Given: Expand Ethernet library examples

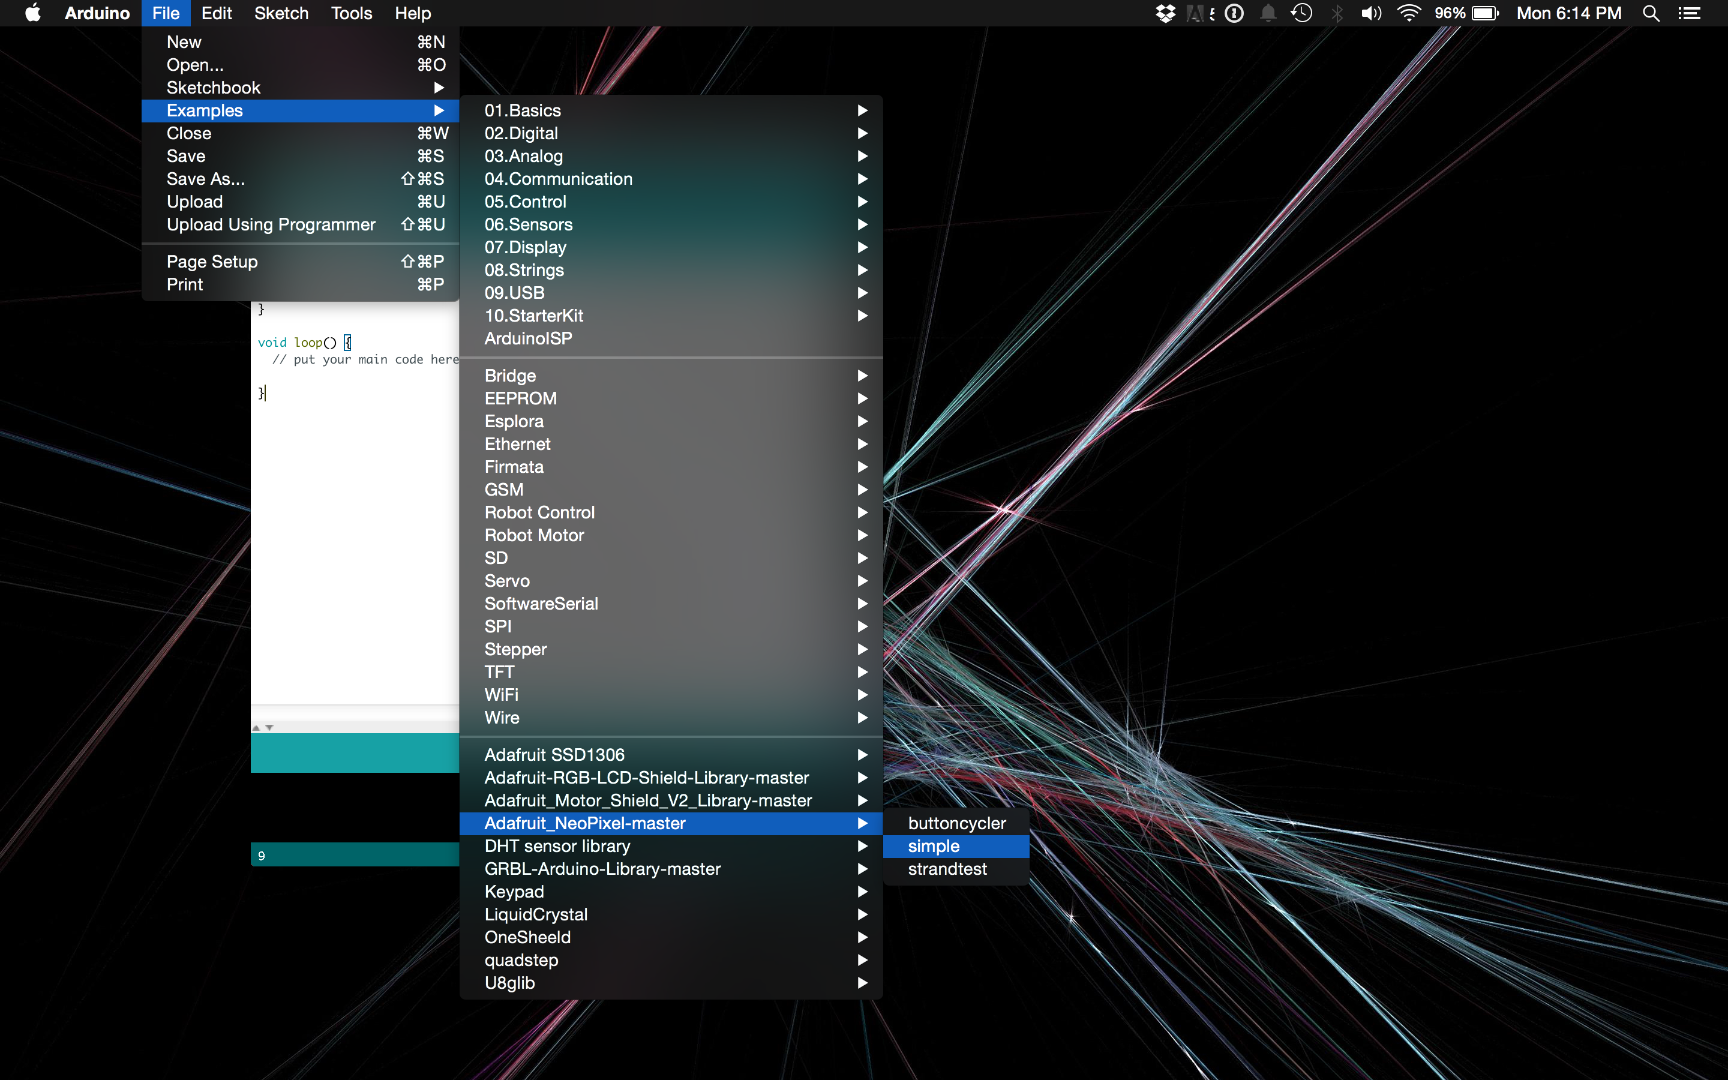Looking at the screenshot, I should pyautogui.click(x=671, y=444).
